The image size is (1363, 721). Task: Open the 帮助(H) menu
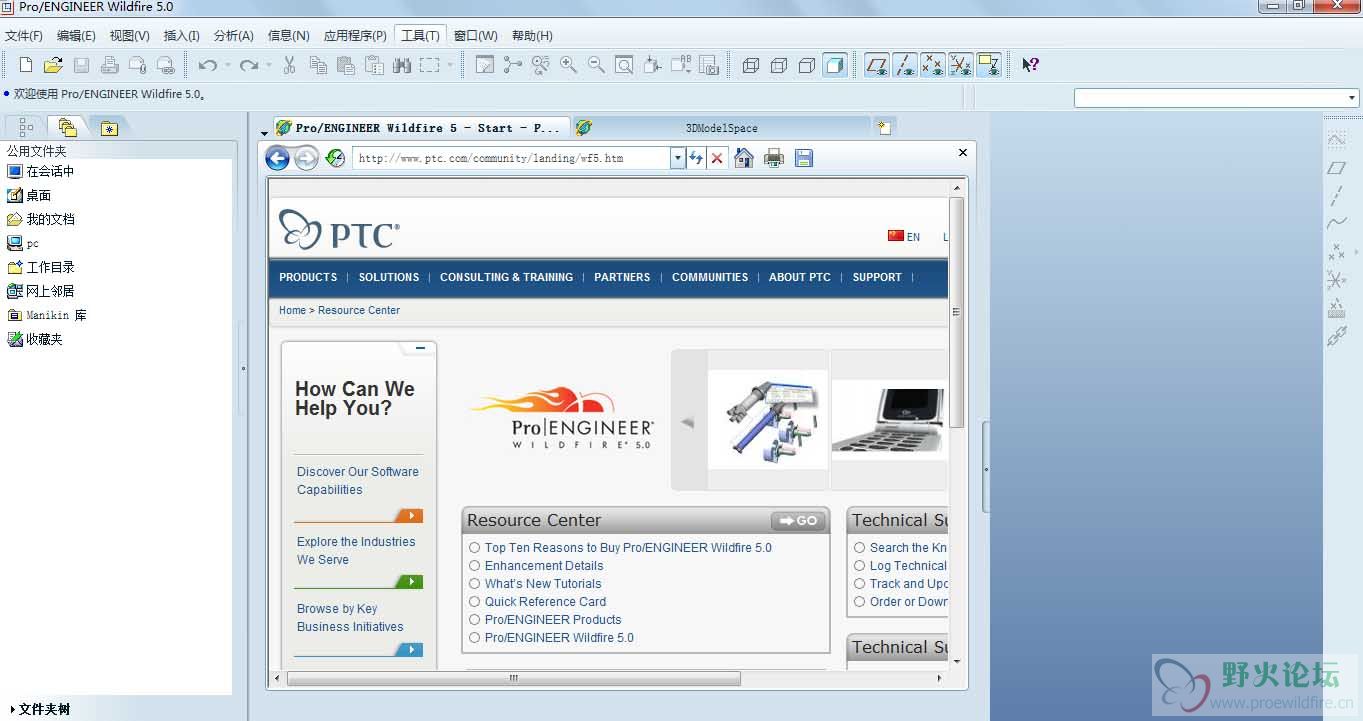point(532,36)
